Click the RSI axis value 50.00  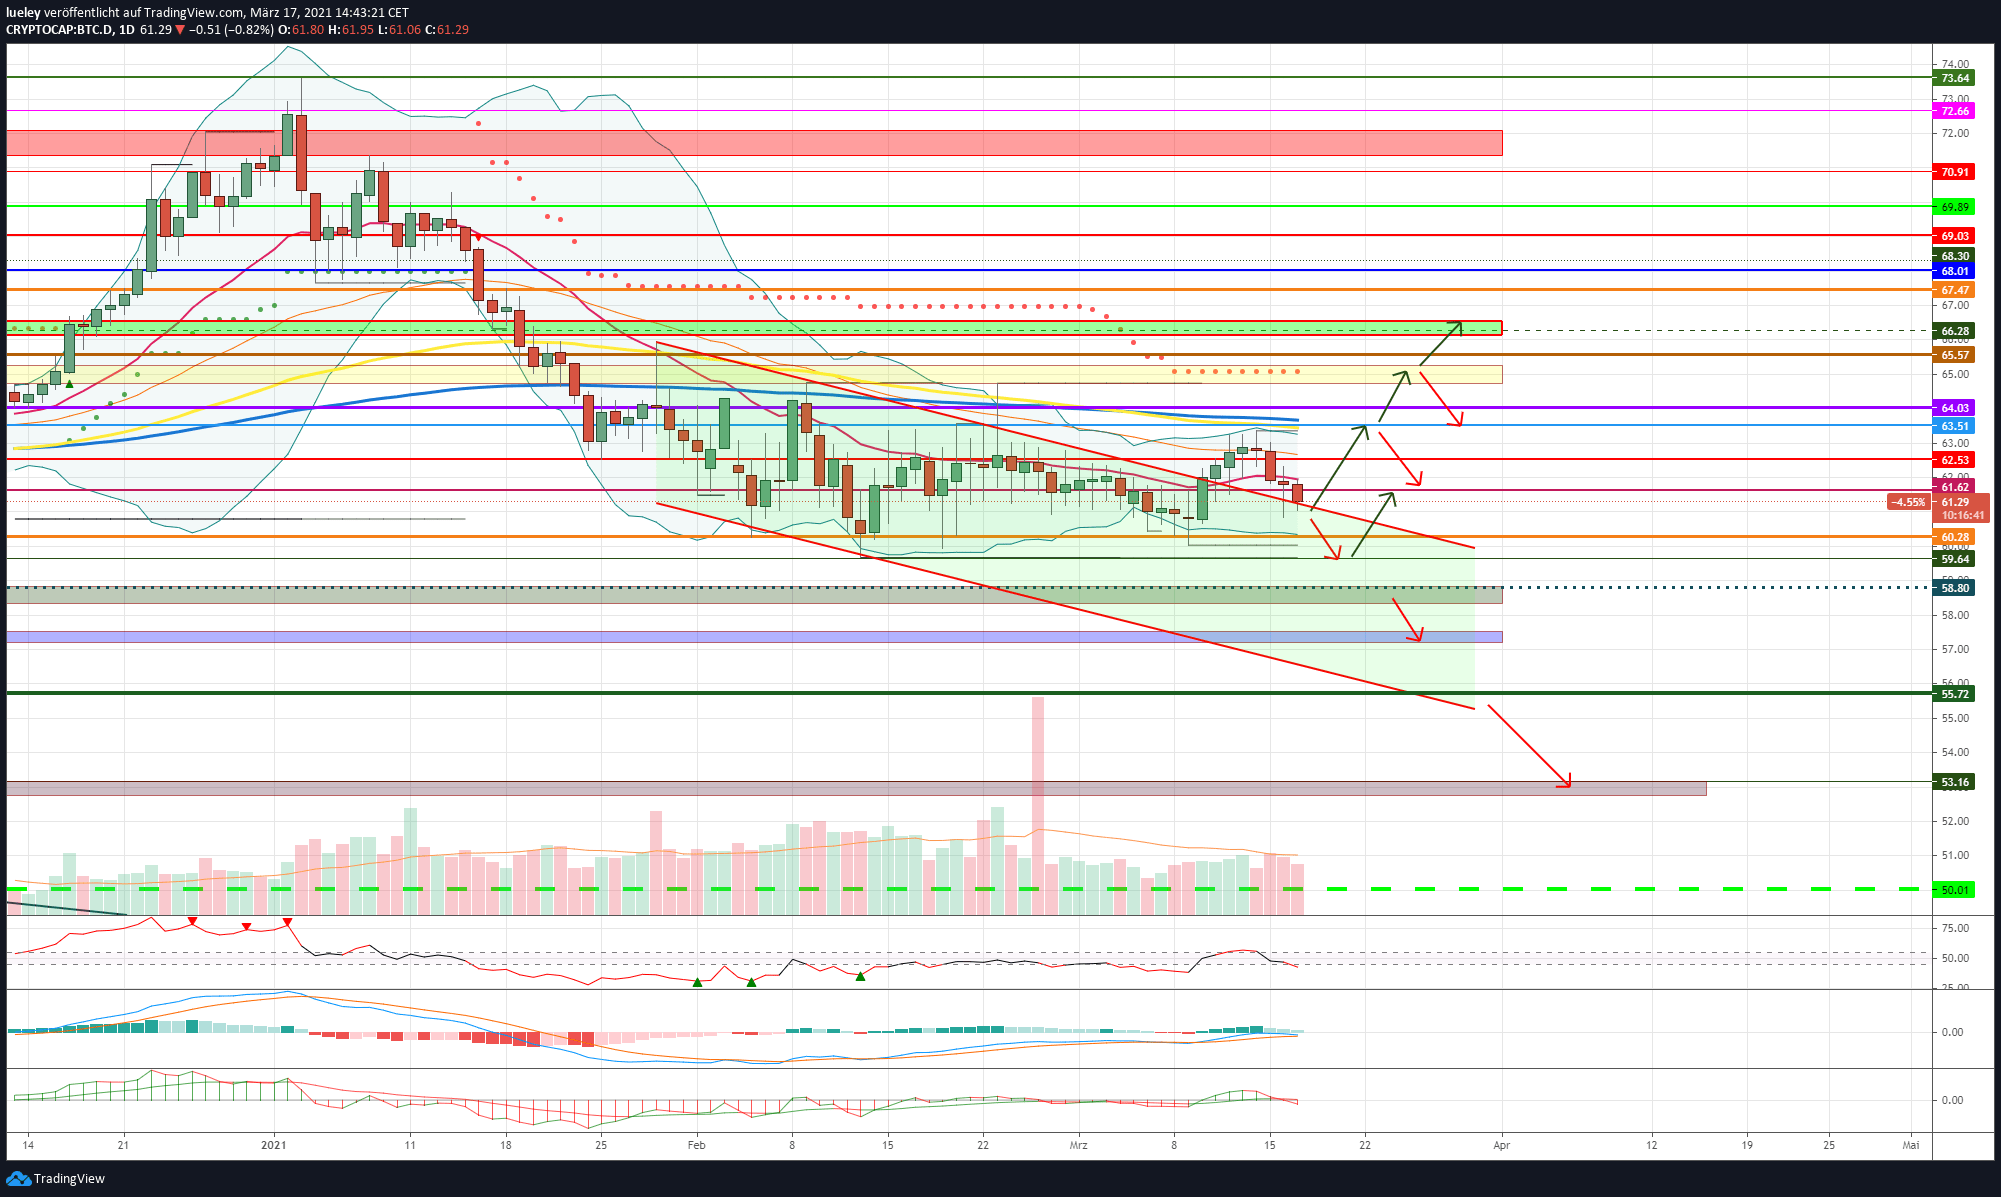pos(1954,958)
